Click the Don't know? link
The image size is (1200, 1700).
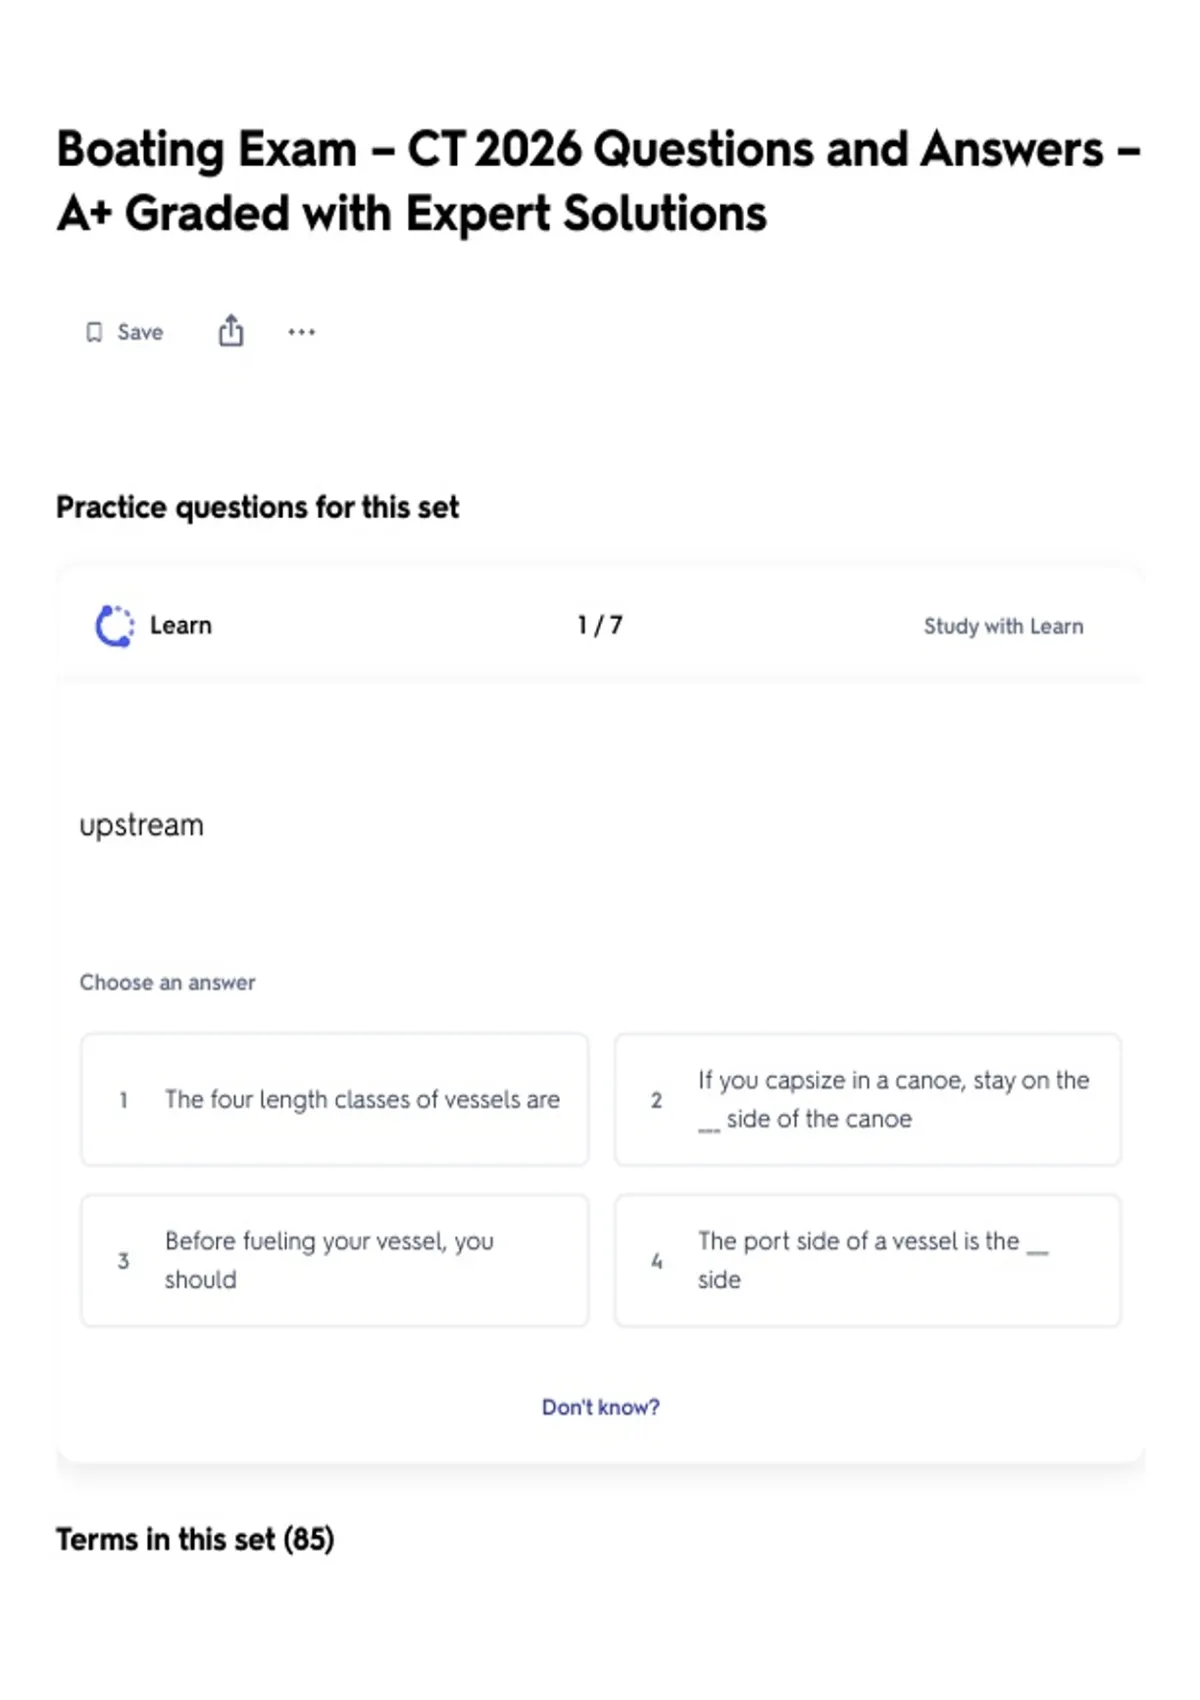point(600,1407)
